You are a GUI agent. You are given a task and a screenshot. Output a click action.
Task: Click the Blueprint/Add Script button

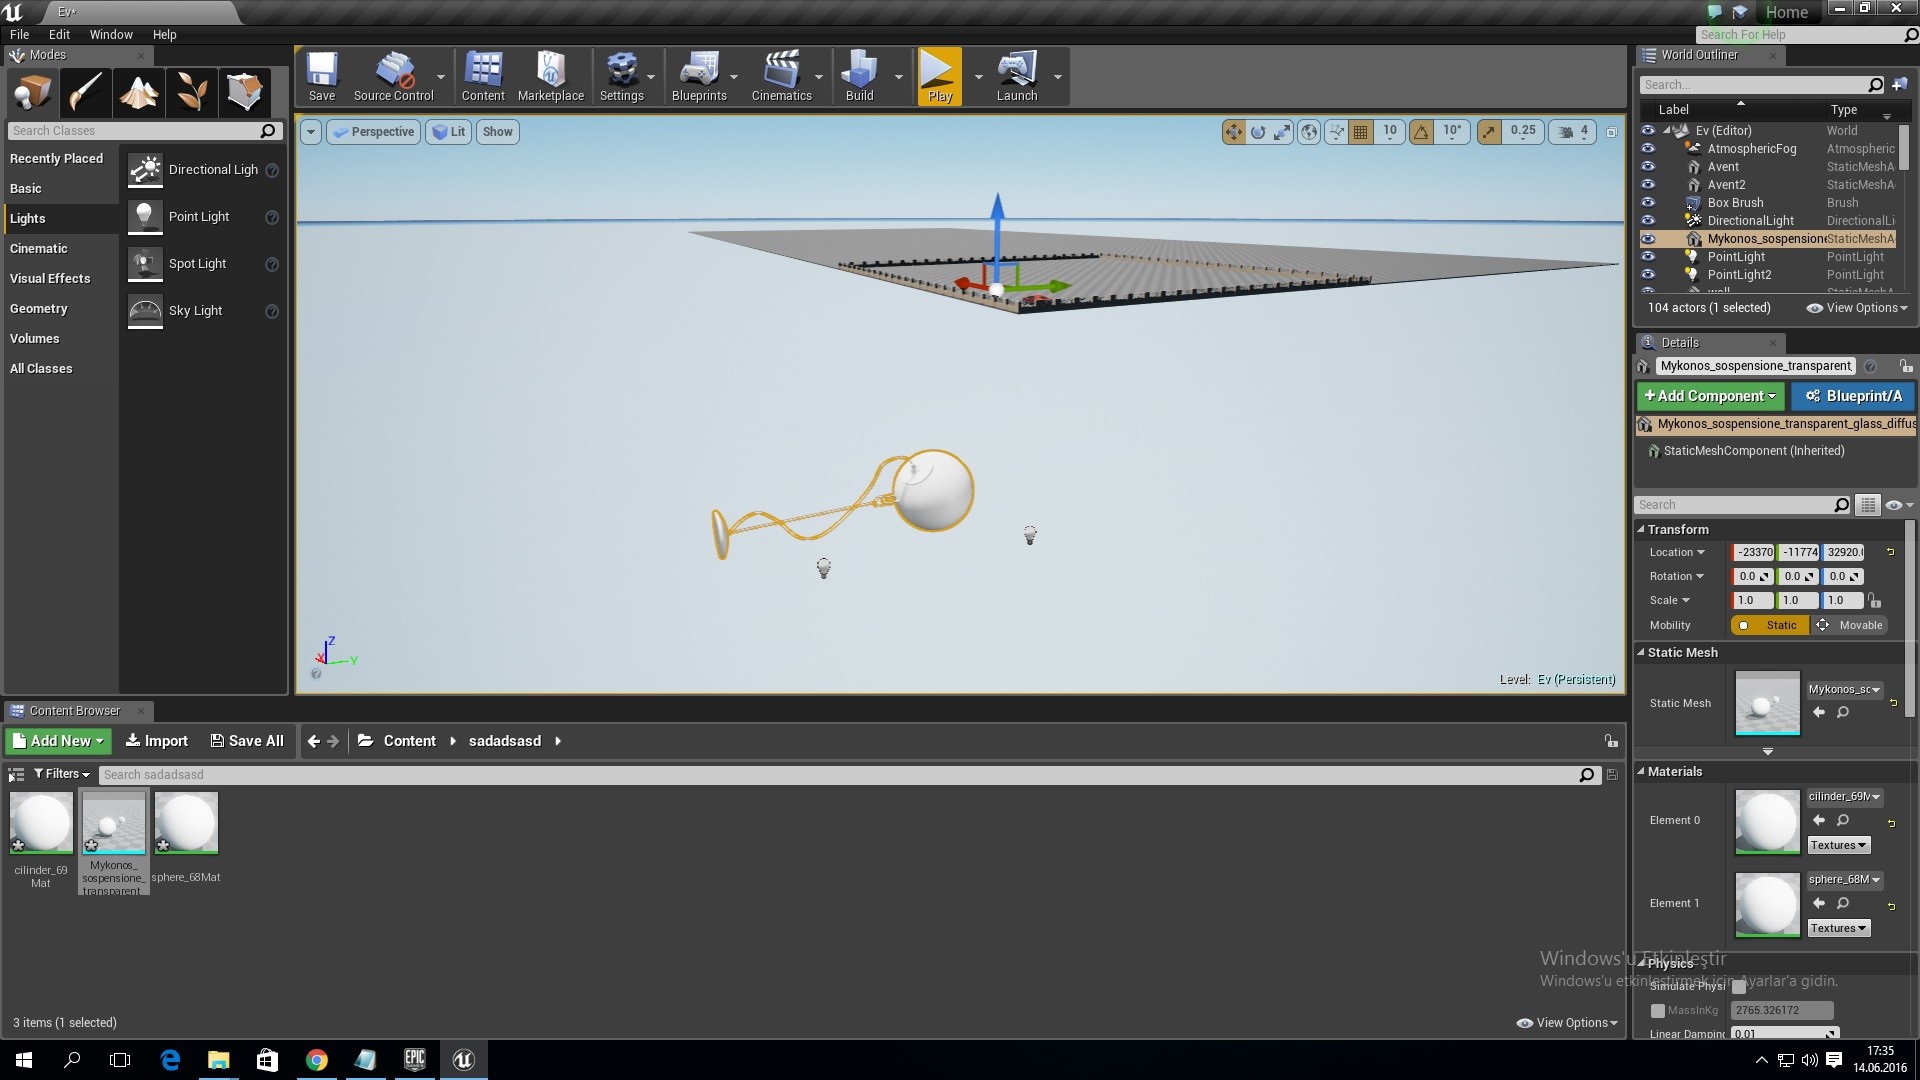point(1853,396)
